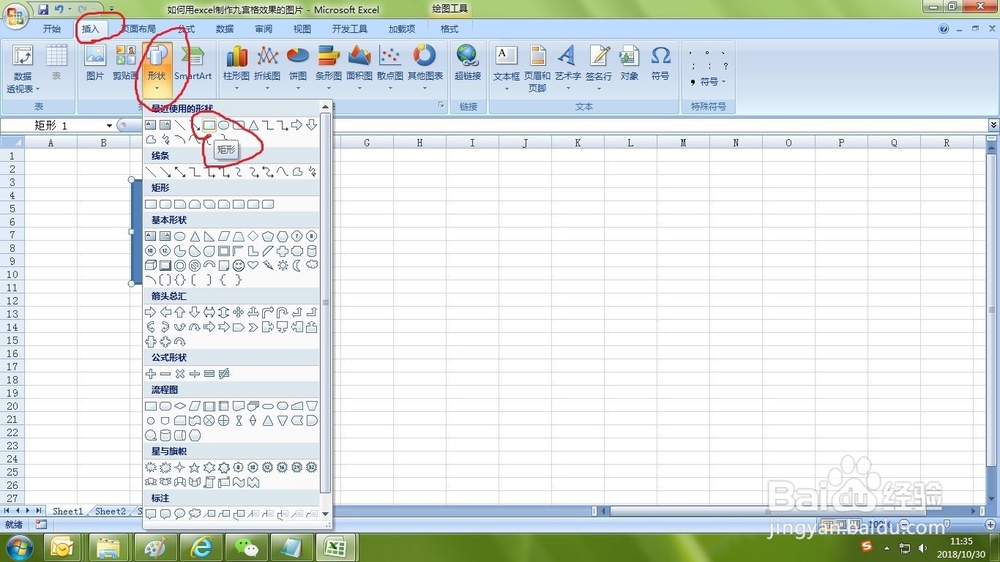Select the Rectangle shape in recently used shapes
The image size is (1000, 562).
209,125
